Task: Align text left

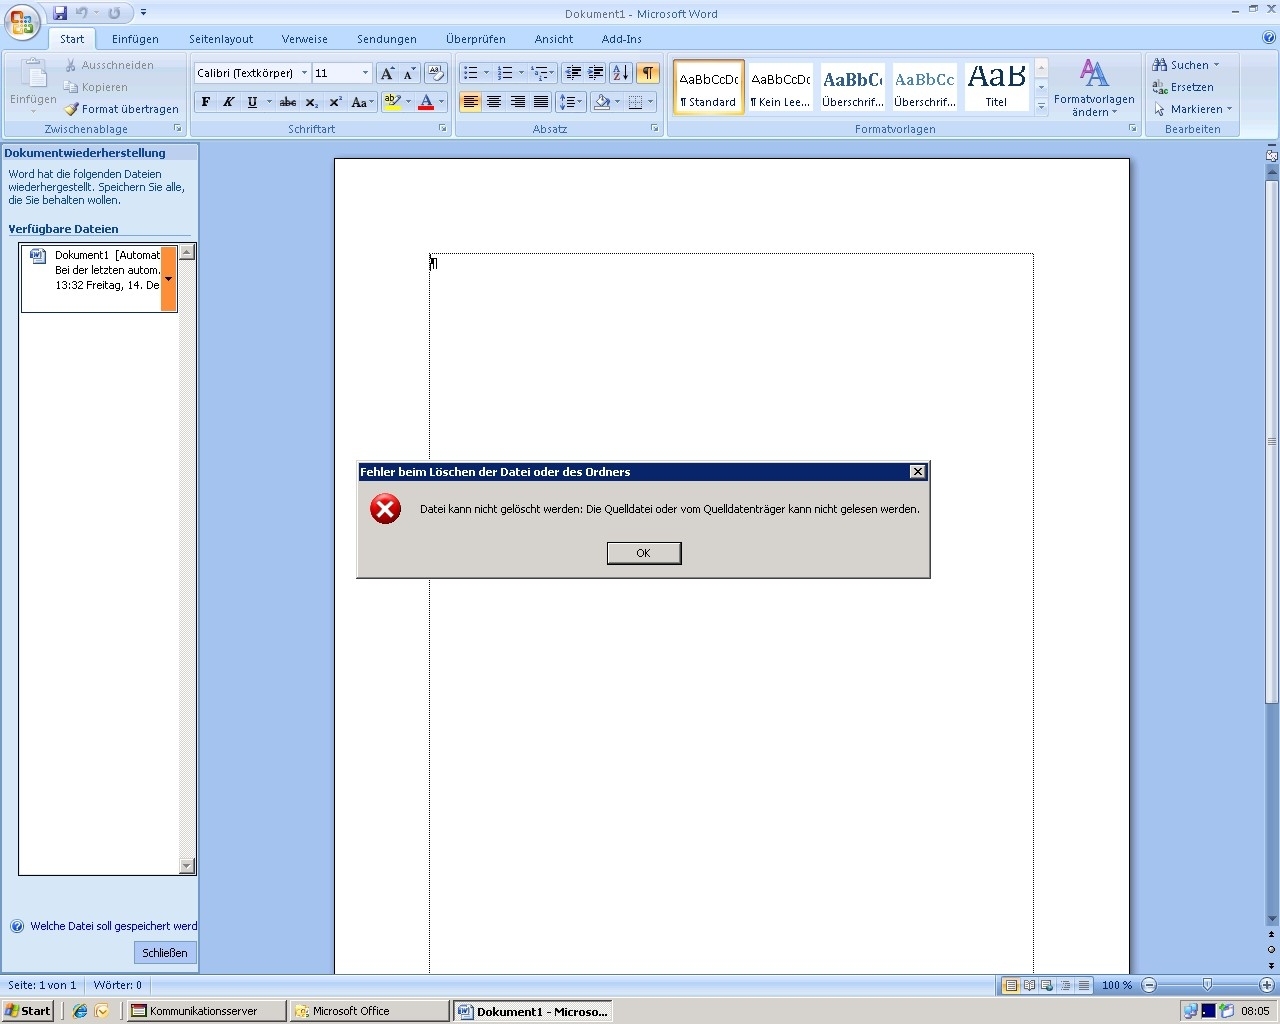Action: [x=470, y=102]
